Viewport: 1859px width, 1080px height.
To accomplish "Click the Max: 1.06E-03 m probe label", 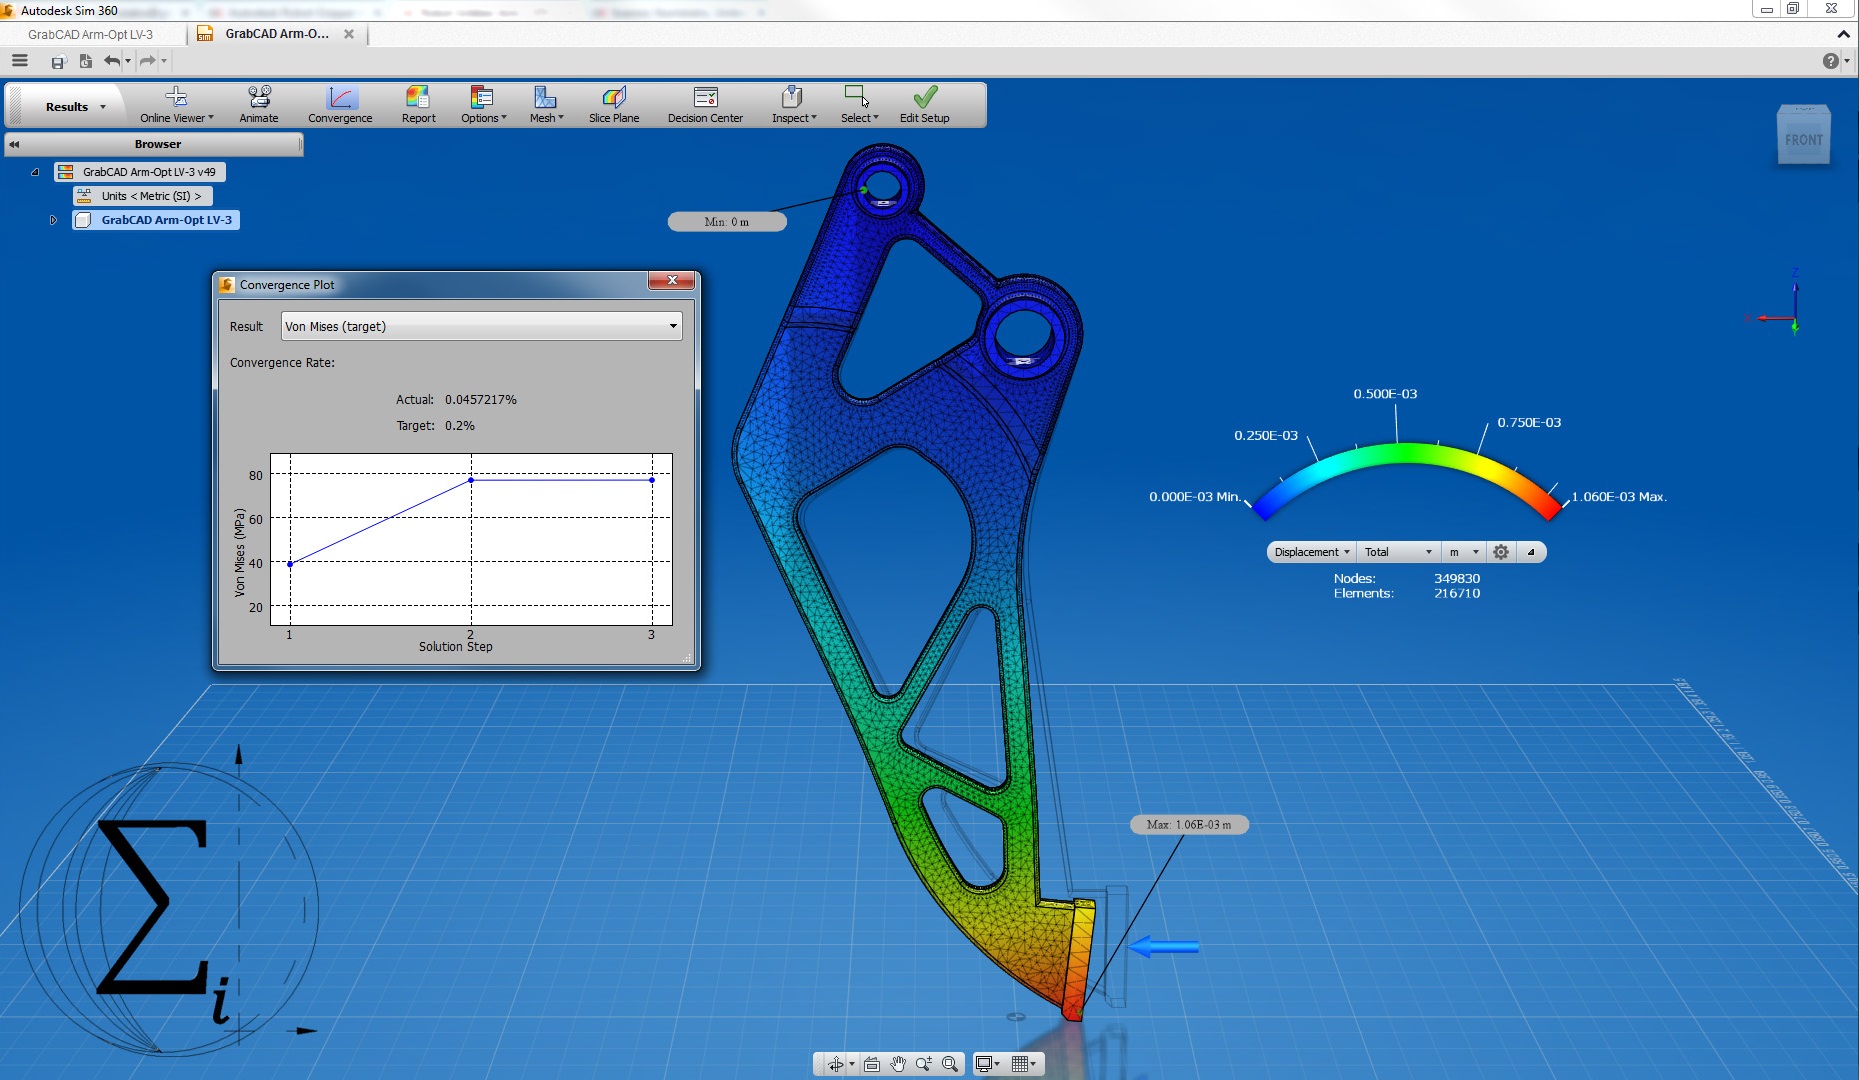I will click(x=1189, y=825).
